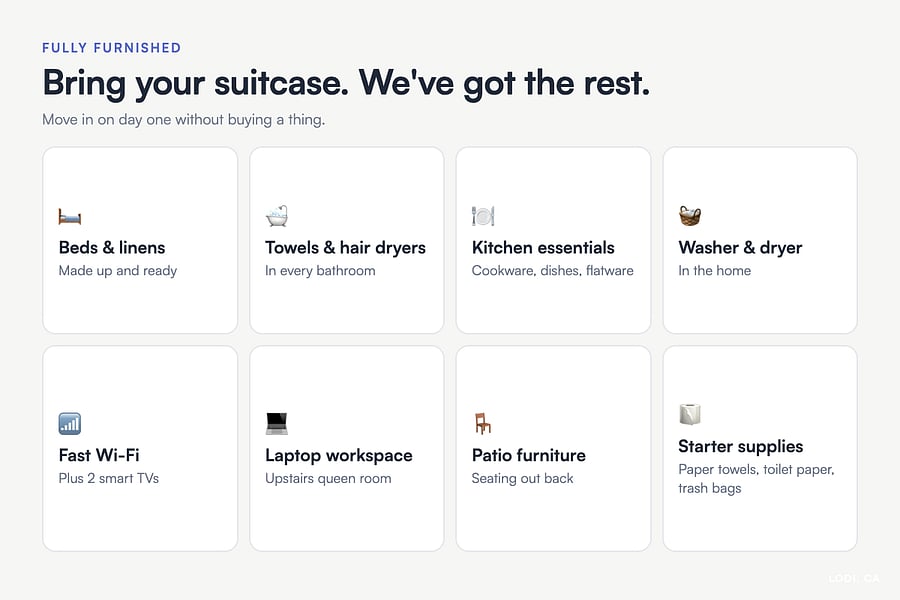Click the laptop icon above Laptop workspace
This screenshot has width=900, height=600.
pos(277,424)
